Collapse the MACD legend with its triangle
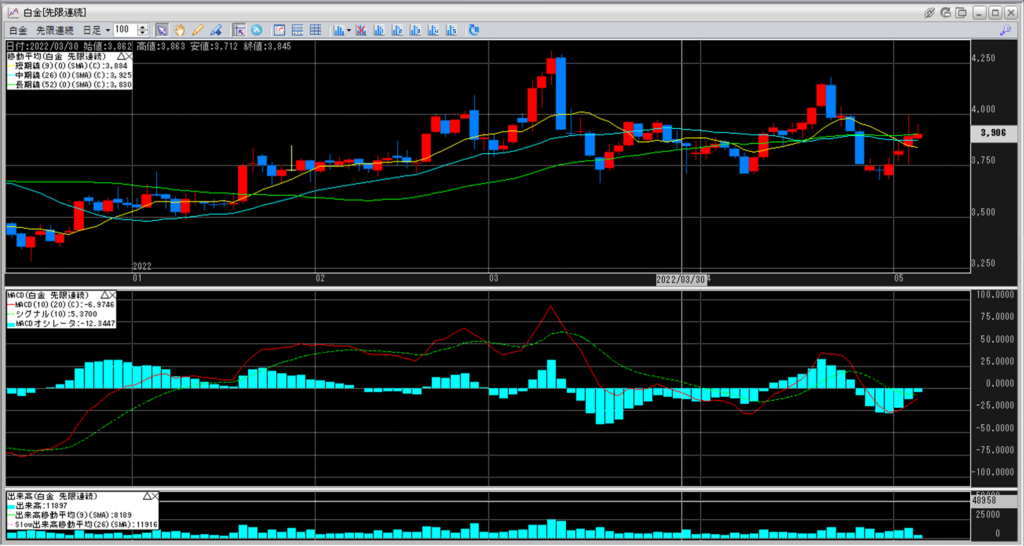Image resolution: width=1024 pixels, height=546 pixels. click(104, 295)
